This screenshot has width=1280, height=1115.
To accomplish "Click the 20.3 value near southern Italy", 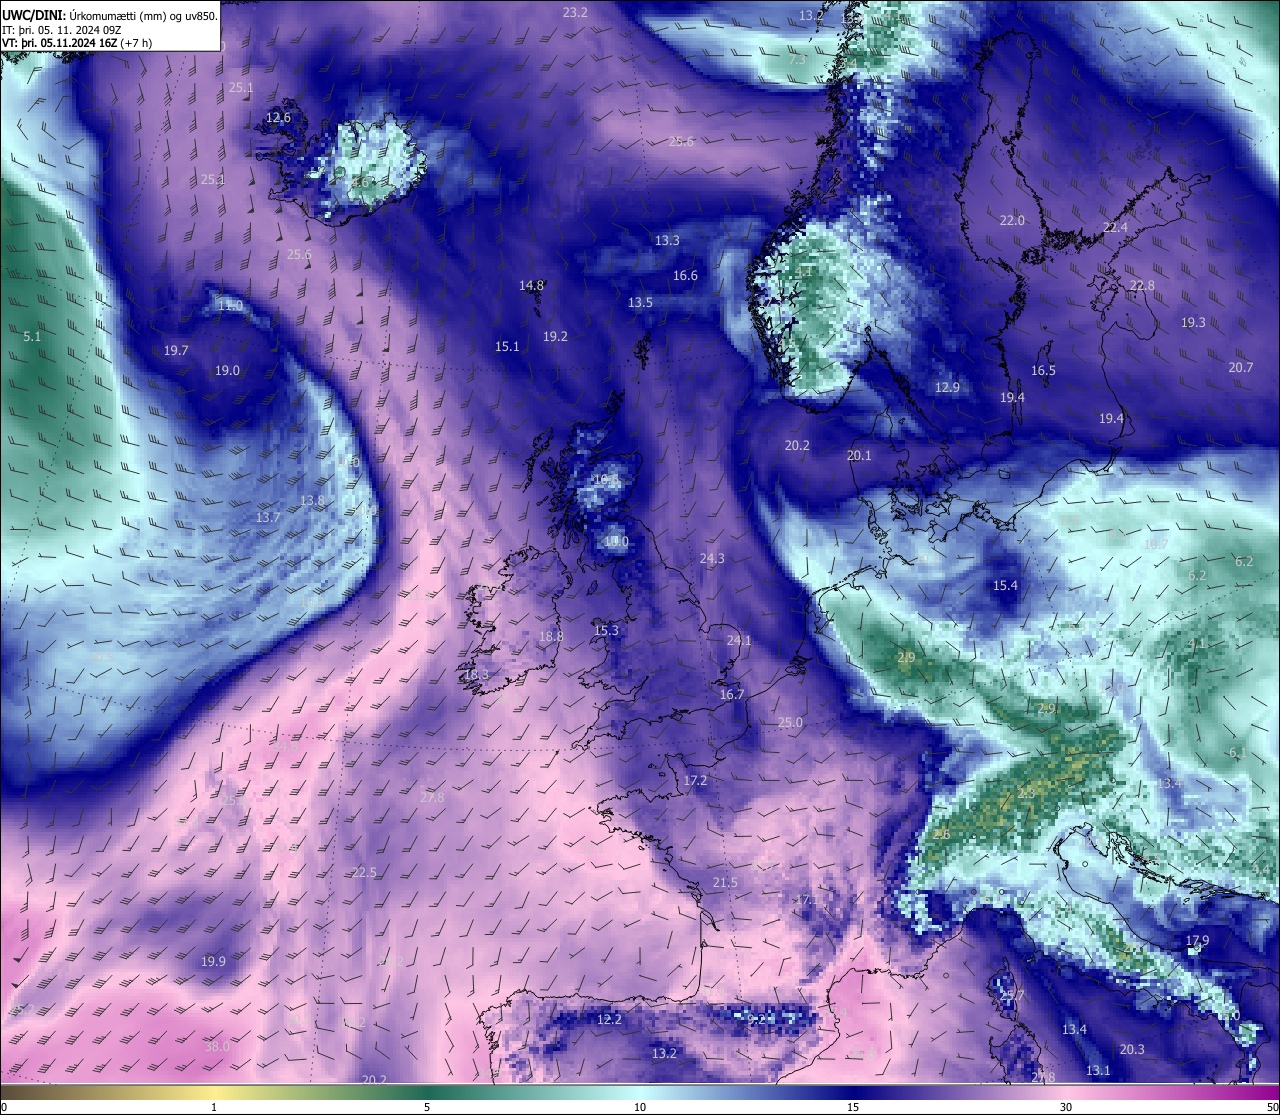I will point(1132,1049).
